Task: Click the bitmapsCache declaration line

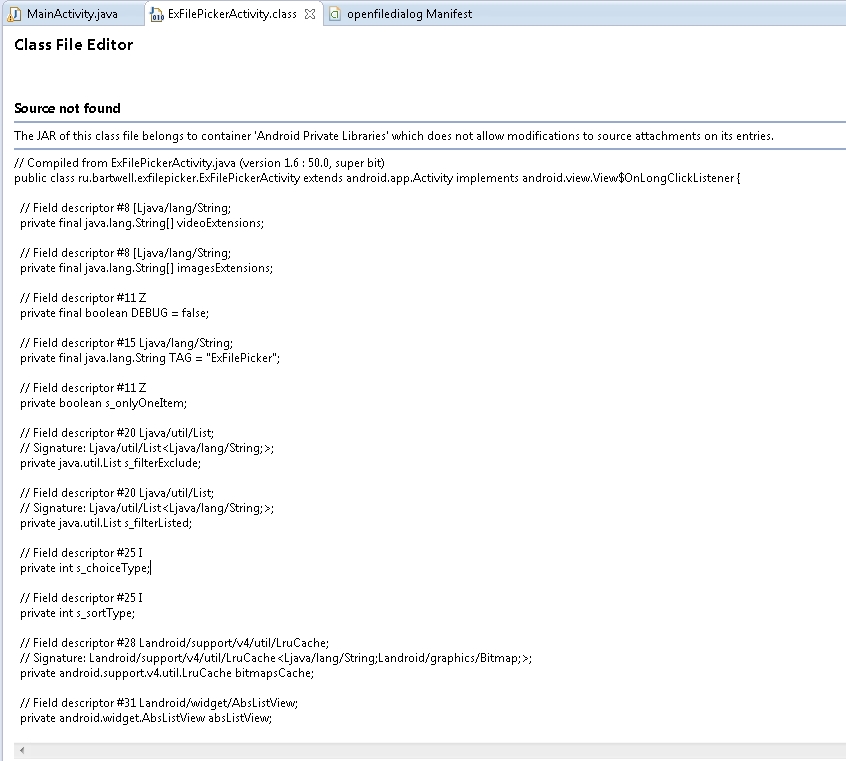Action: coord(167,673)
